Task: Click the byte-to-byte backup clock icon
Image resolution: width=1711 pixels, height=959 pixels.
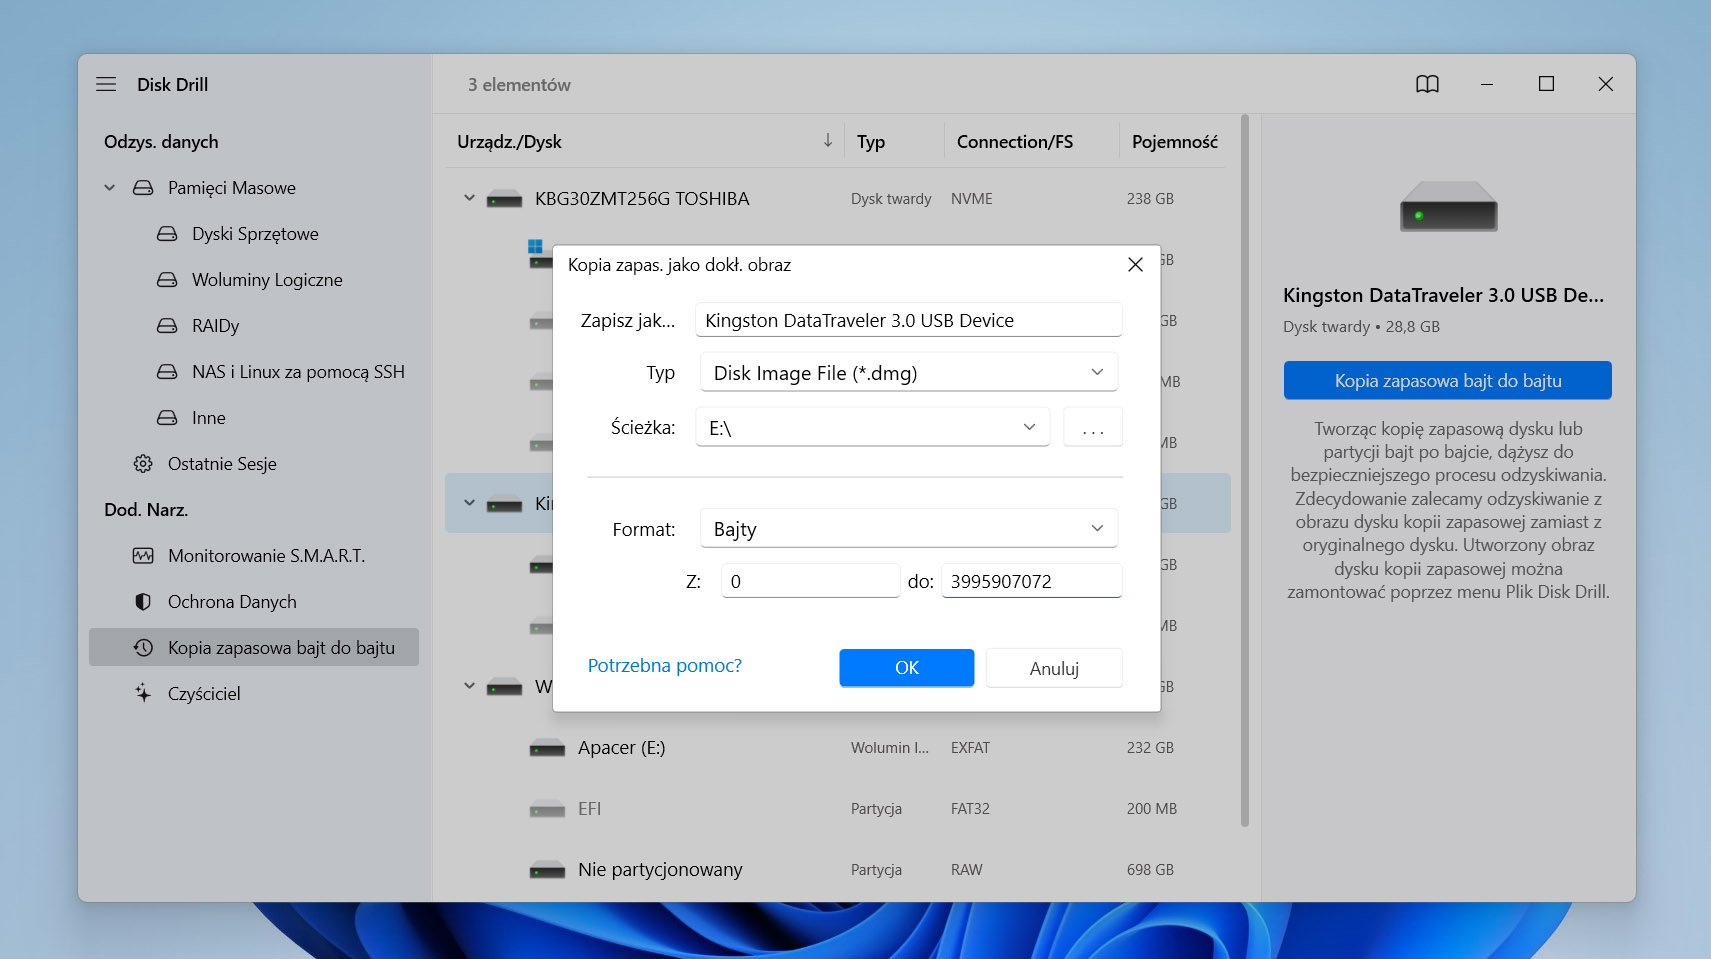Action: [143, 648]
